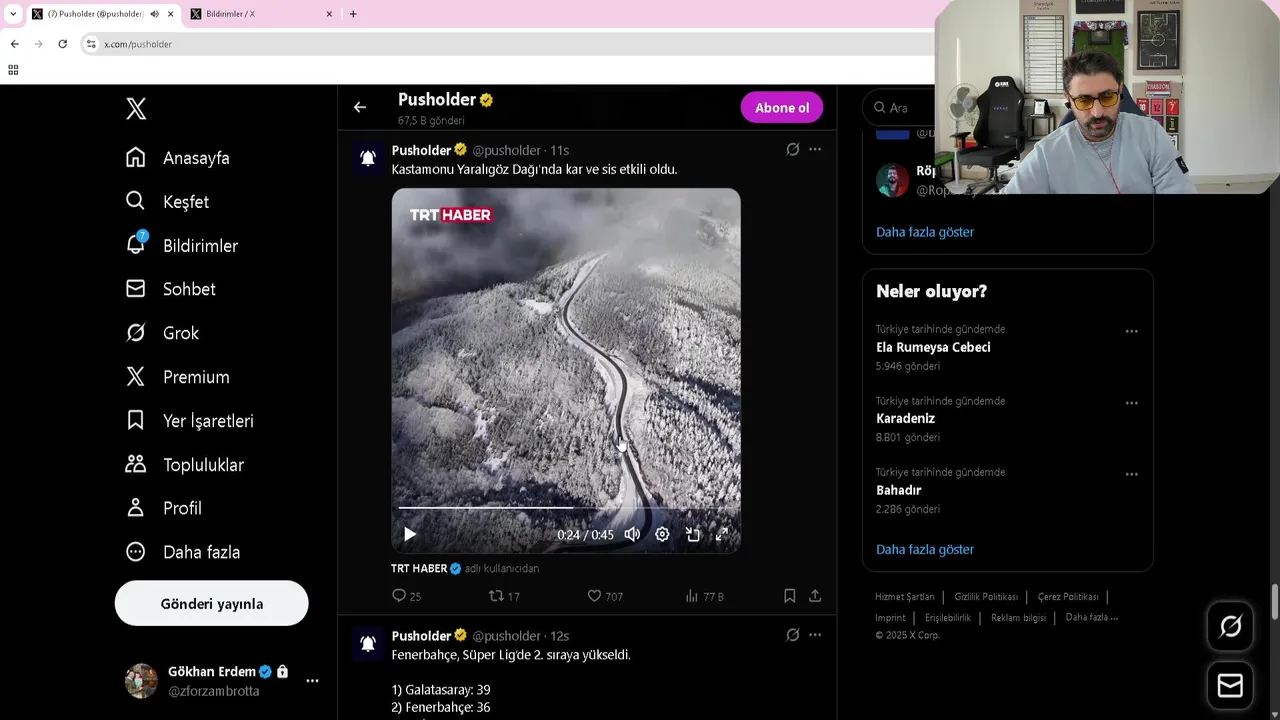Viewport: 1280px width, 720px height.
Task: Click Gönderi yayınla button
Action: [x=212, y=604]
